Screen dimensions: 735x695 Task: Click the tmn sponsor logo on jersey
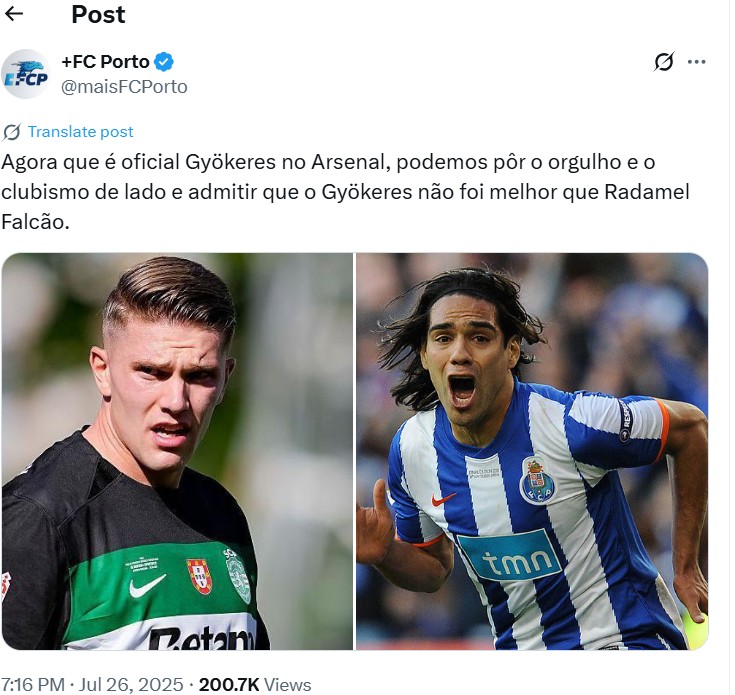510,556
